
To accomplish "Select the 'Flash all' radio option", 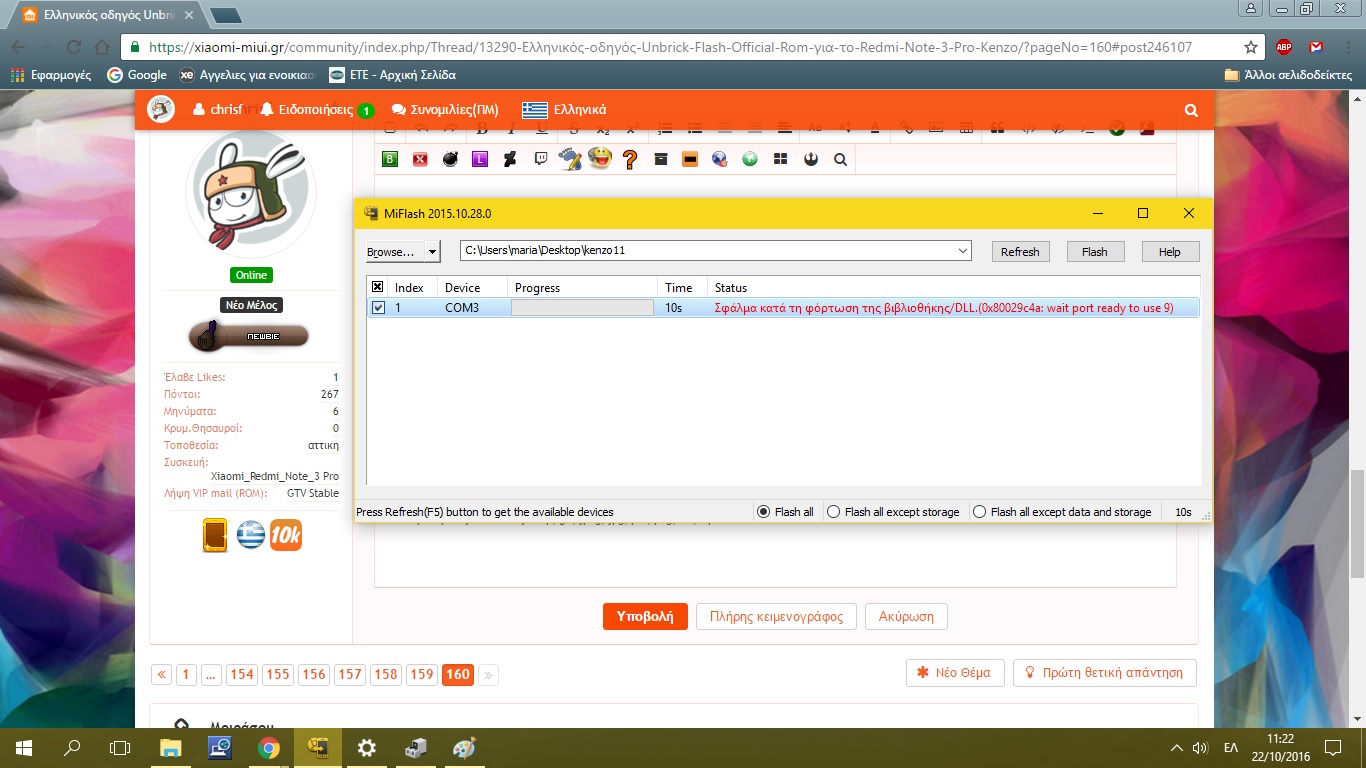I will [764, 512].
